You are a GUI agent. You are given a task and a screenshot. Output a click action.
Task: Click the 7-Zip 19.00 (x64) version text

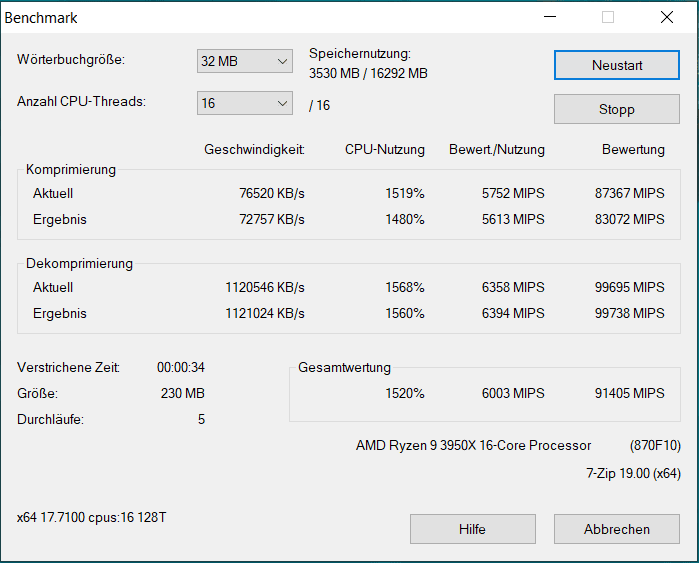point(633,473)
